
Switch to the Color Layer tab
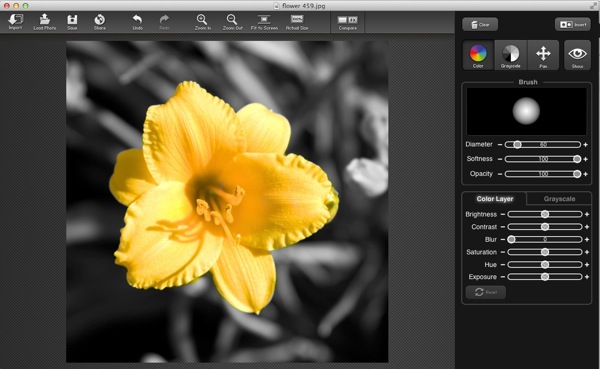tap(494, 199)
